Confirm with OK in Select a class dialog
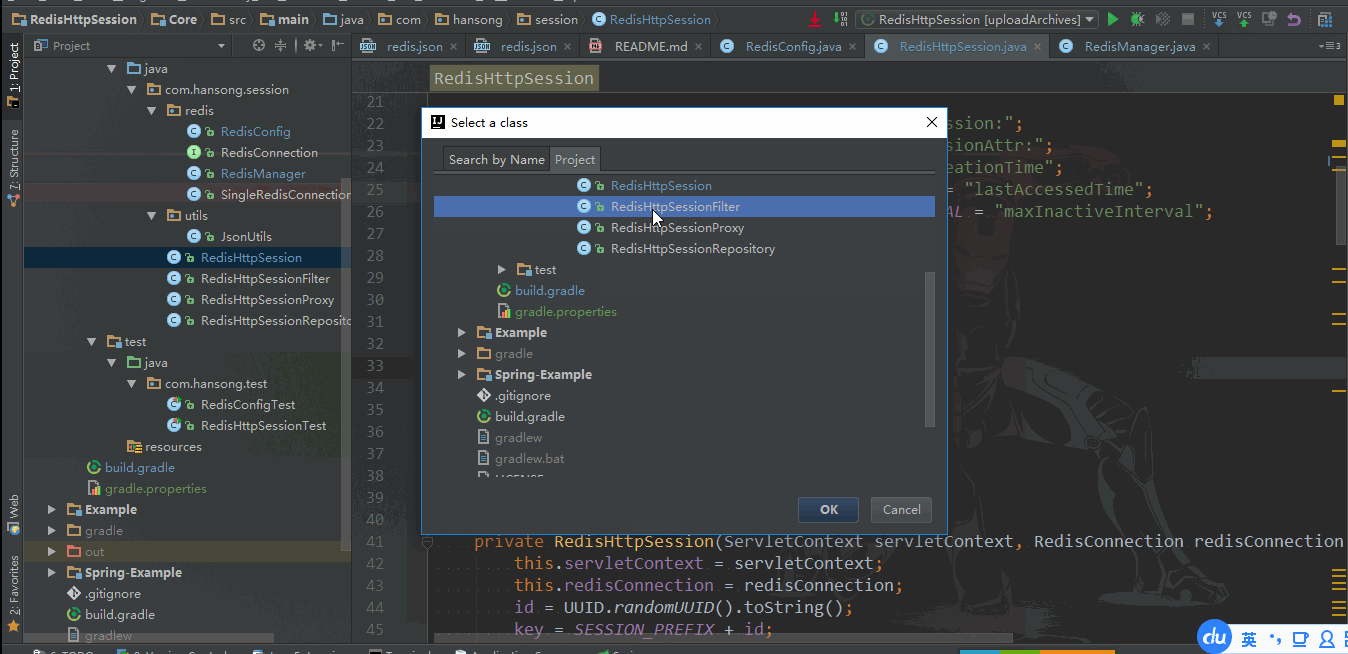The image size is (1348, 654). click(829, 509)
